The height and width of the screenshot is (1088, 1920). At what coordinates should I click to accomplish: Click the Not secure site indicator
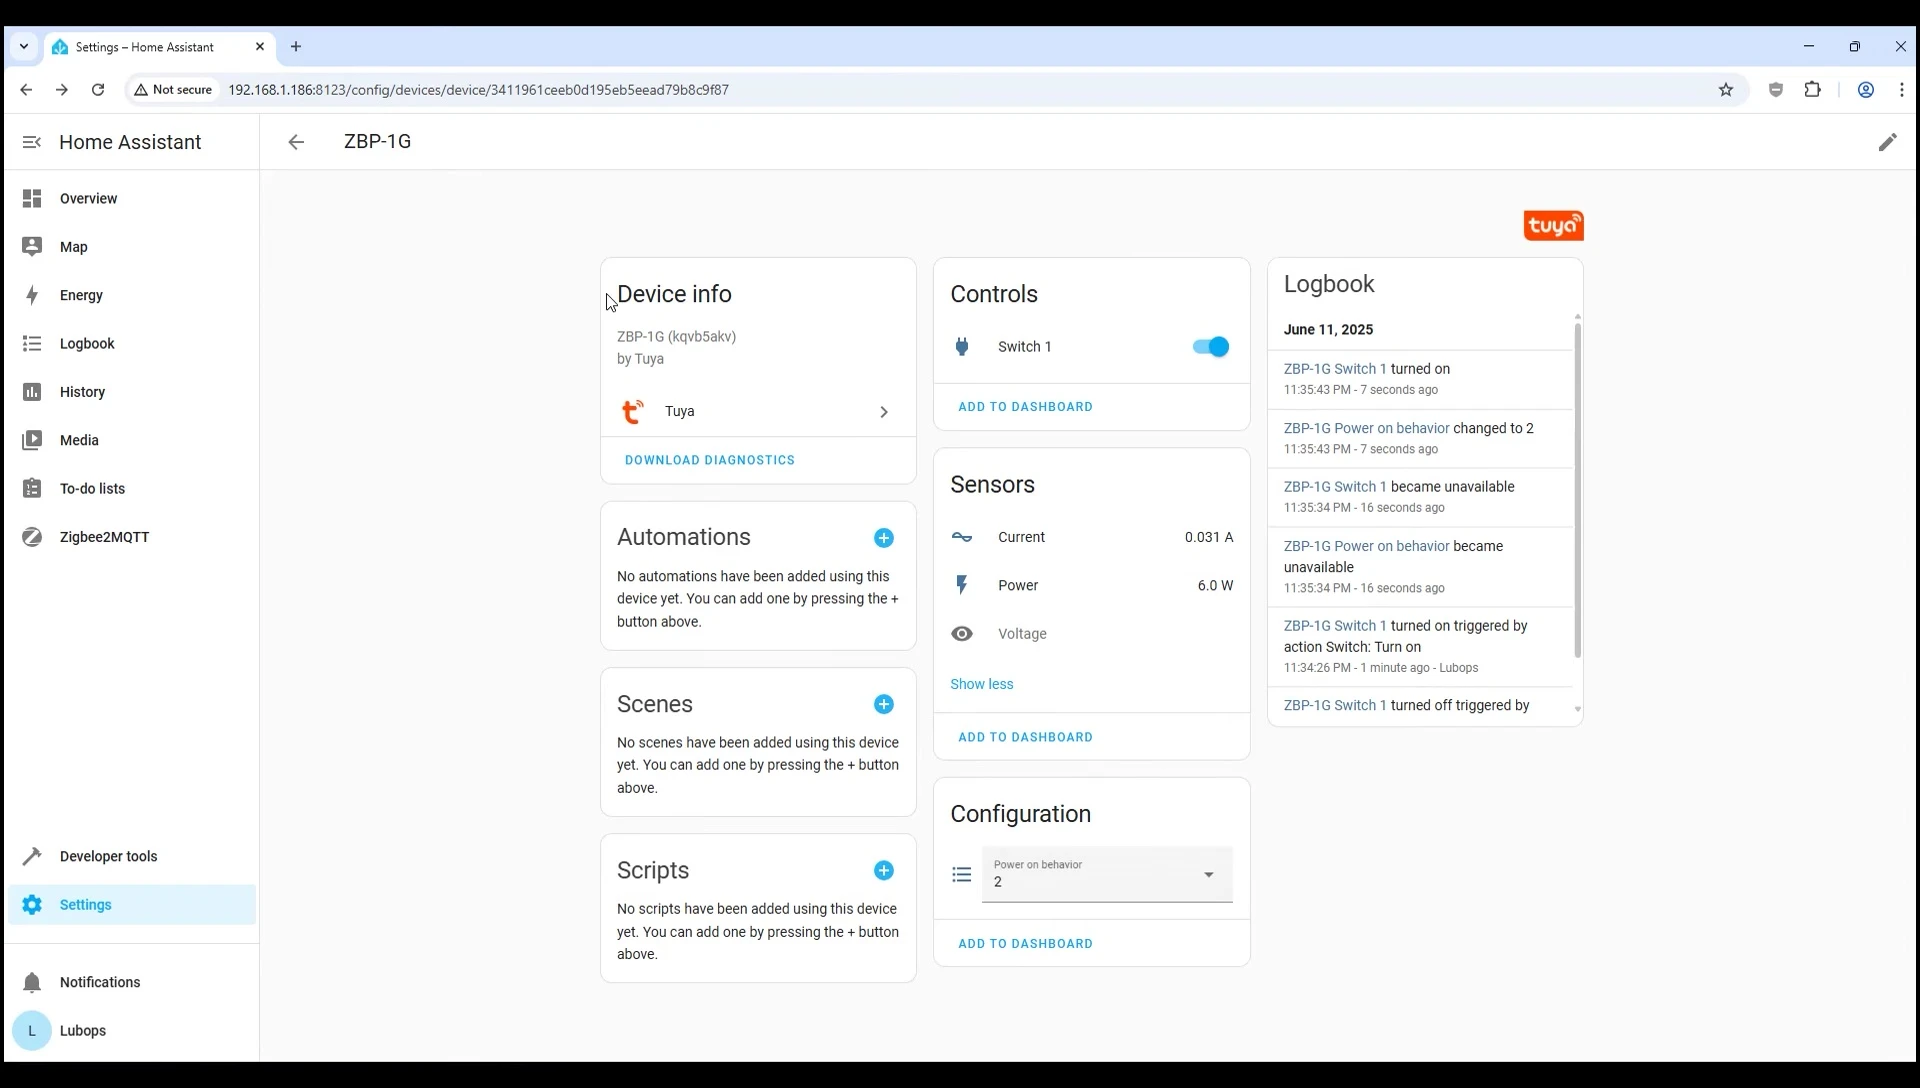[x=173, y=90]
